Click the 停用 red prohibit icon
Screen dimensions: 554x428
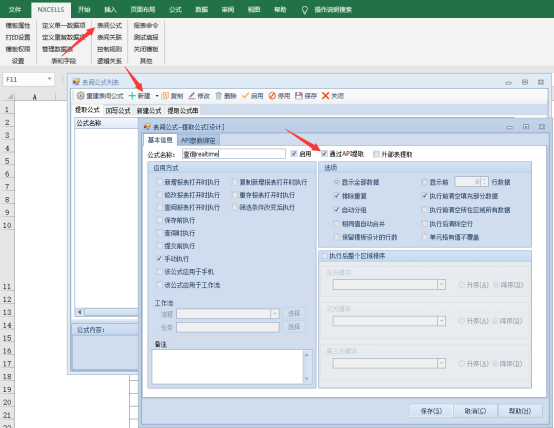[272, 96]
